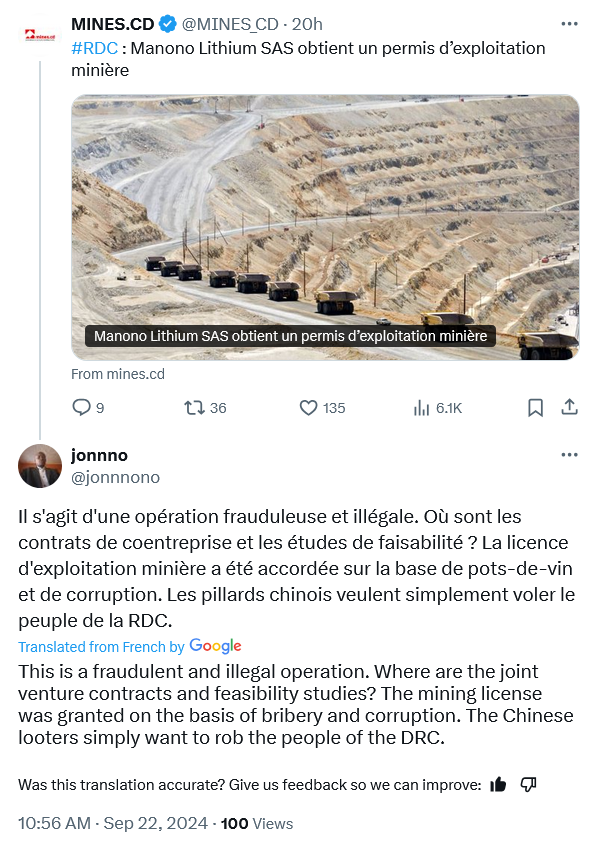
Task: View analytics icon showing 6.1K views
Action: click(x=421, y=408)
